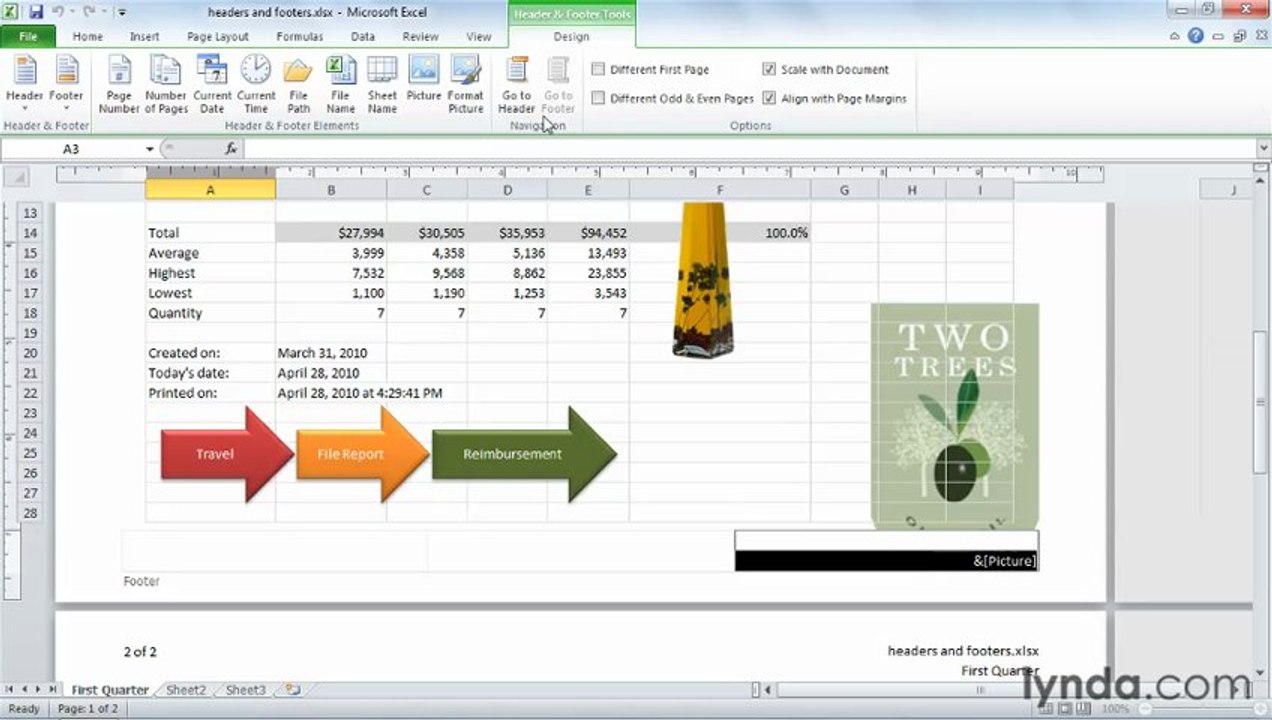Expand the Name Box dropdown arrow
The image size is (1272, 720).
pyautogui.click(x=150, y=149)
